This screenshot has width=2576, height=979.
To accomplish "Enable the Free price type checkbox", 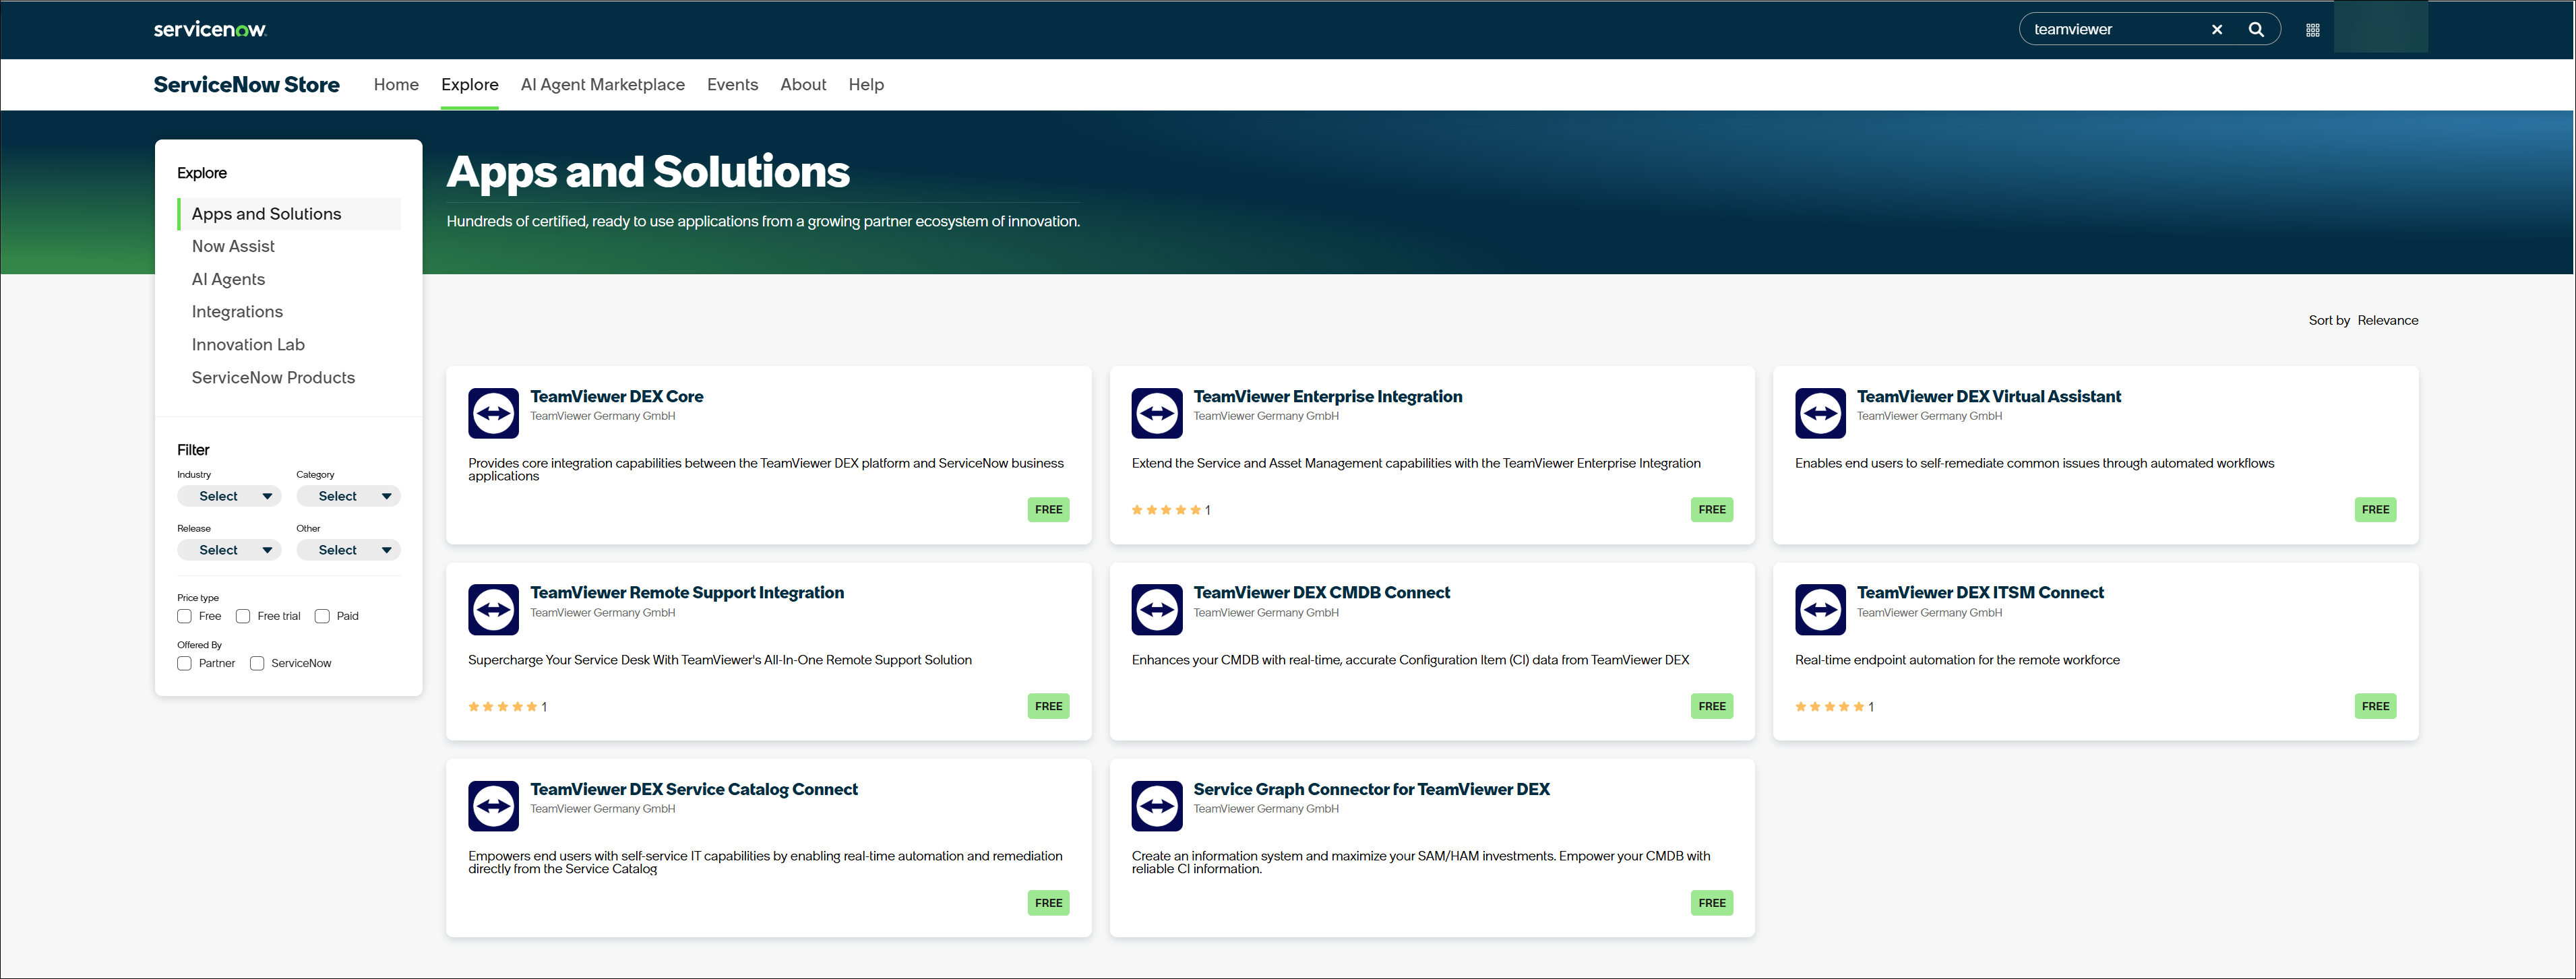I will (185, 616).
